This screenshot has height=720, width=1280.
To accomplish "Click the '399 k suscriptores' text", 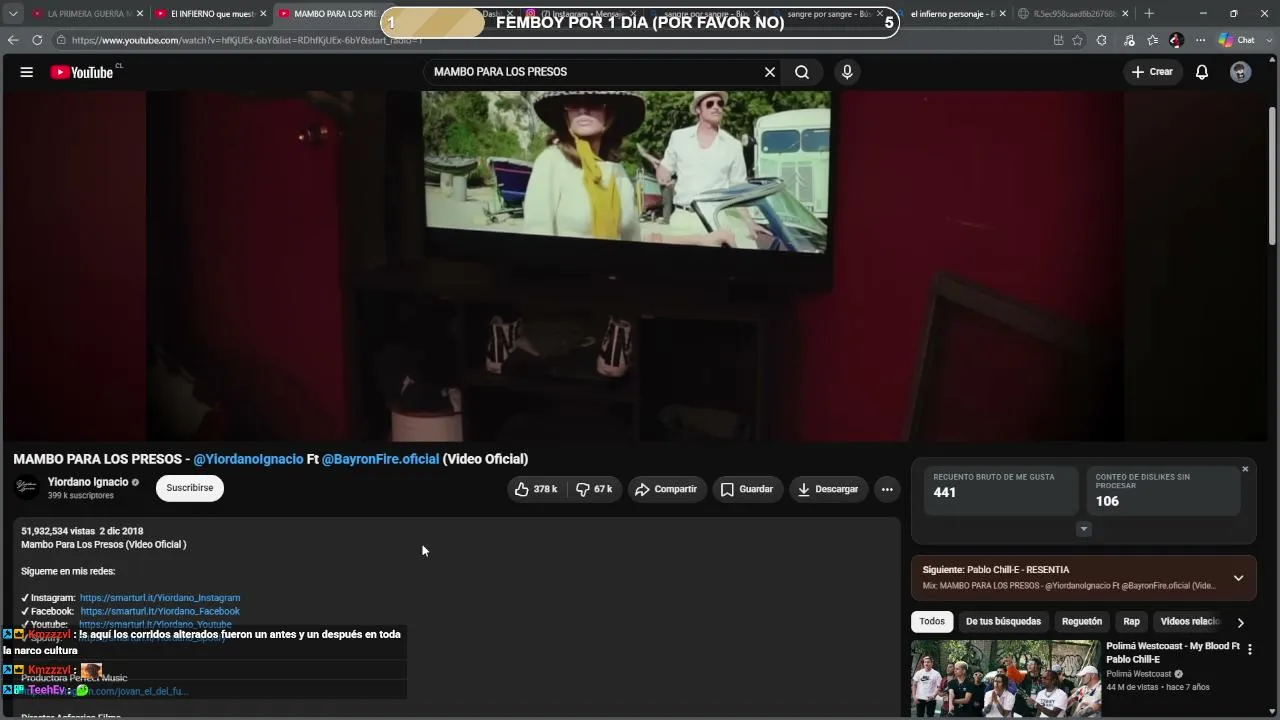I will (81, 496).
